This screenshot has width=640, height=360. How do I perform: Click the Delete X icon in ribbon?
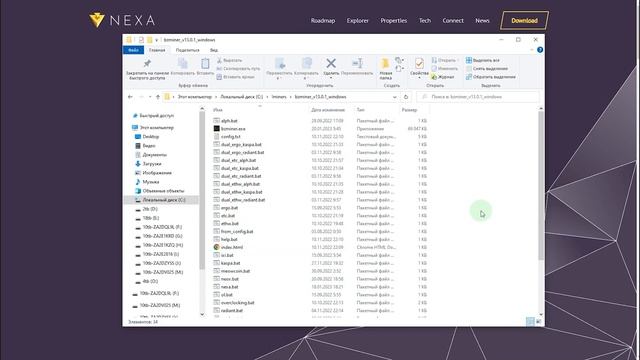pyautogui.click(x=331, y=63)
